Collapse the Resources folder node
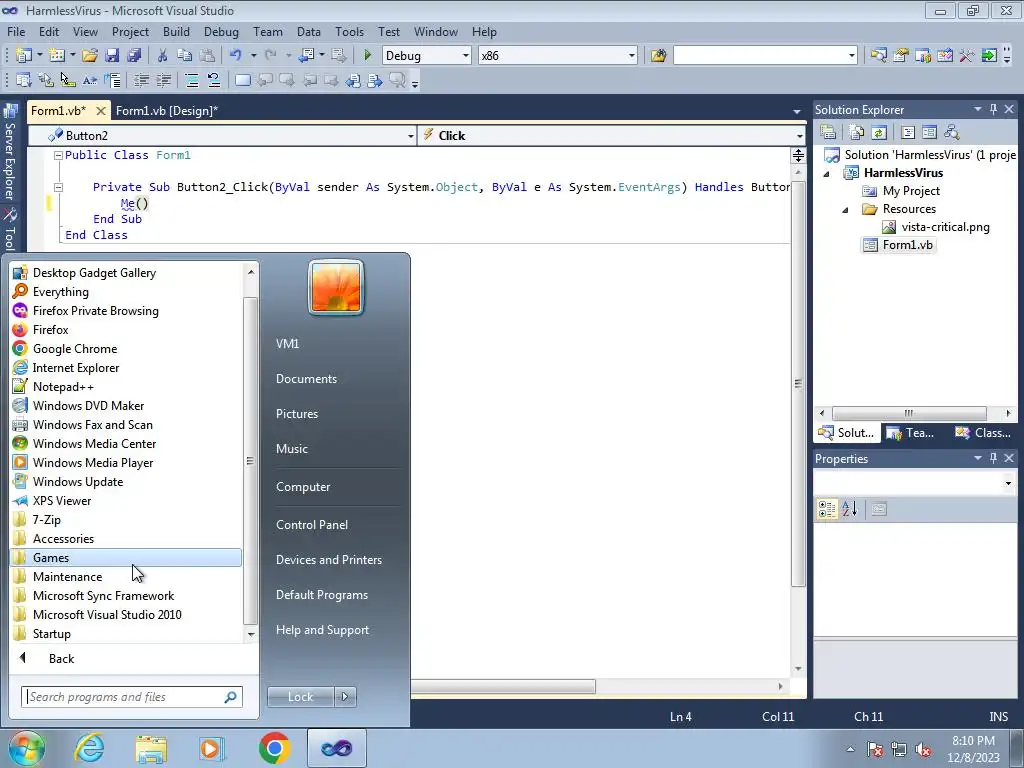 click(845, 210)
